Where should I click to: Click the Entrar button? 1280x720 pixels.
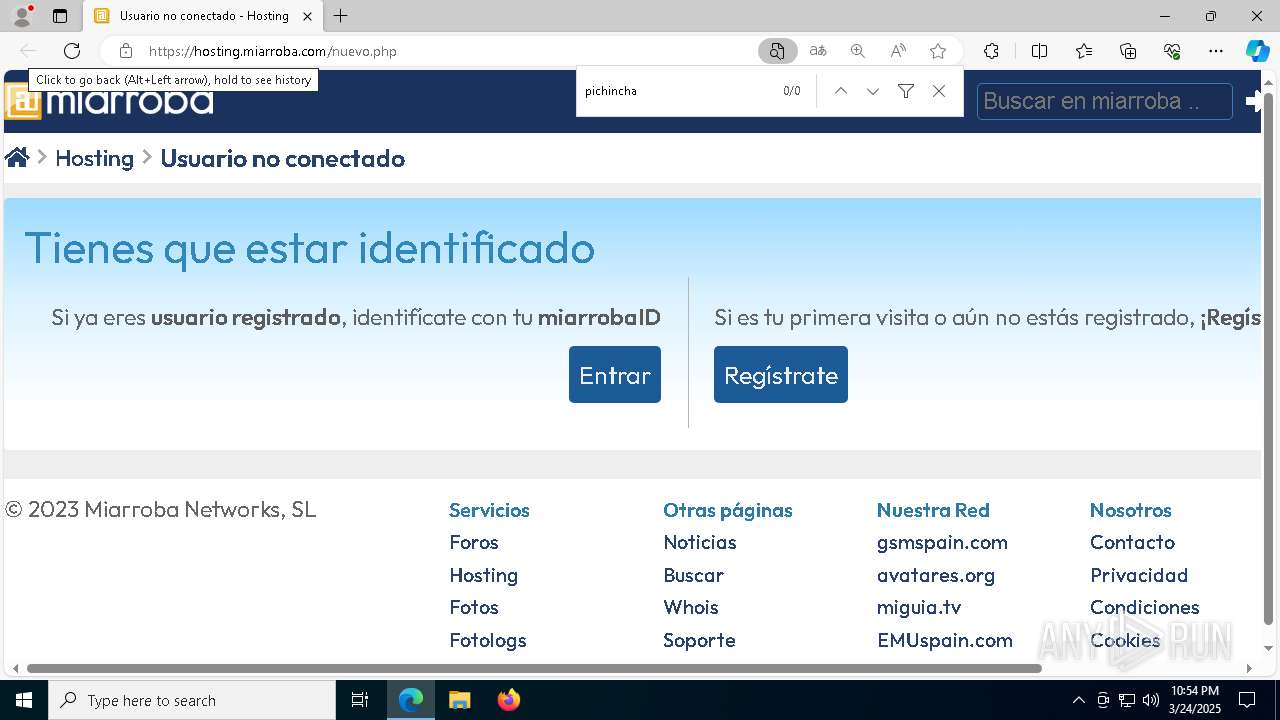(615, 375)
